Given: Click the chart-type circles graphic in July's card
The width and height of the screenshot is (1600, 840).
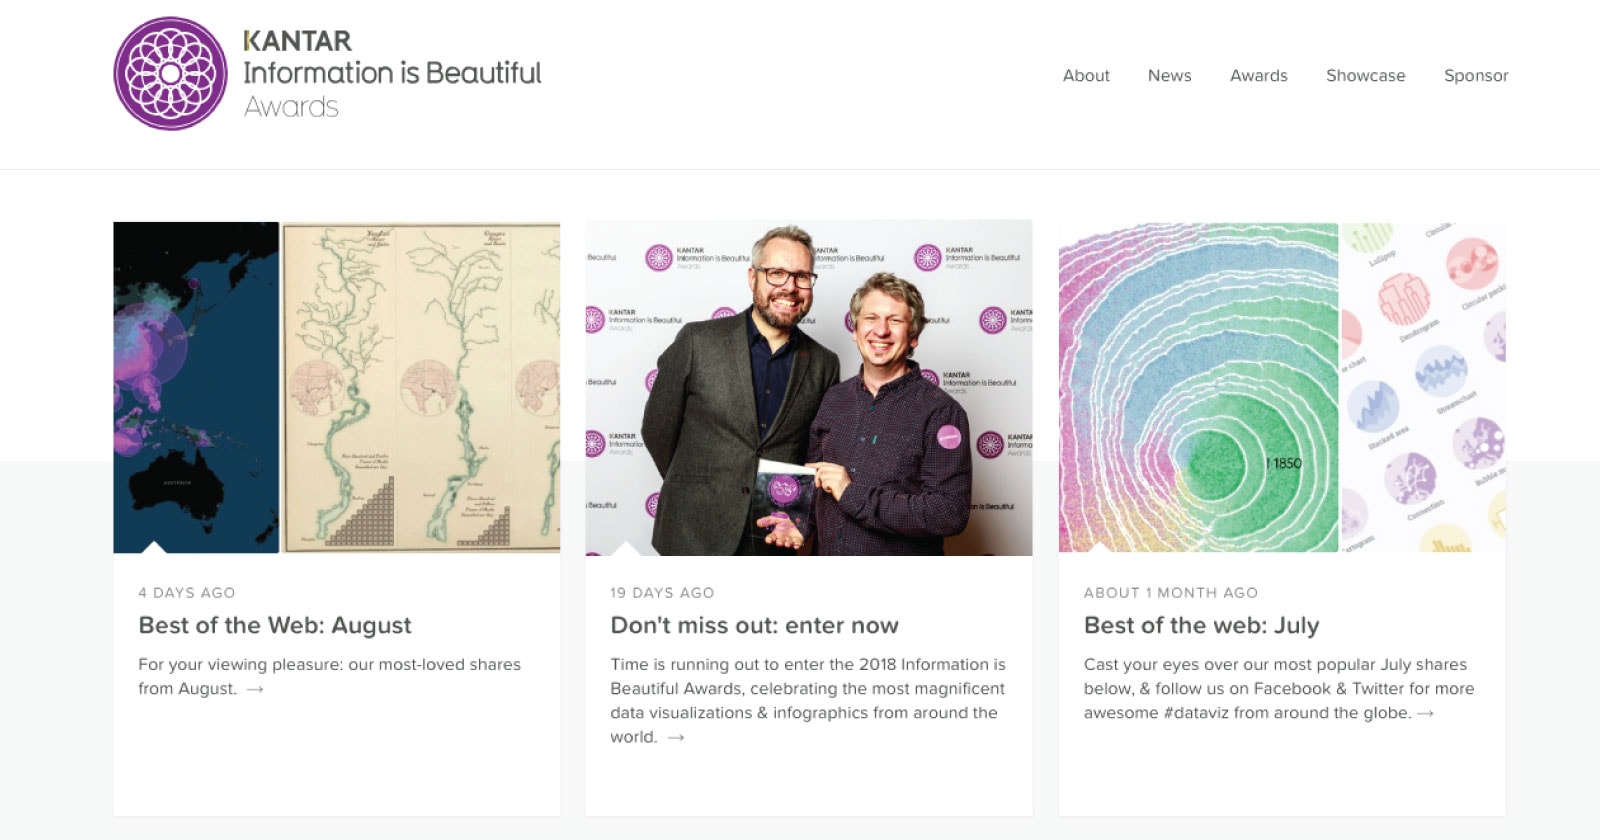Looking at the screenshot, I should pos(1425,385).
